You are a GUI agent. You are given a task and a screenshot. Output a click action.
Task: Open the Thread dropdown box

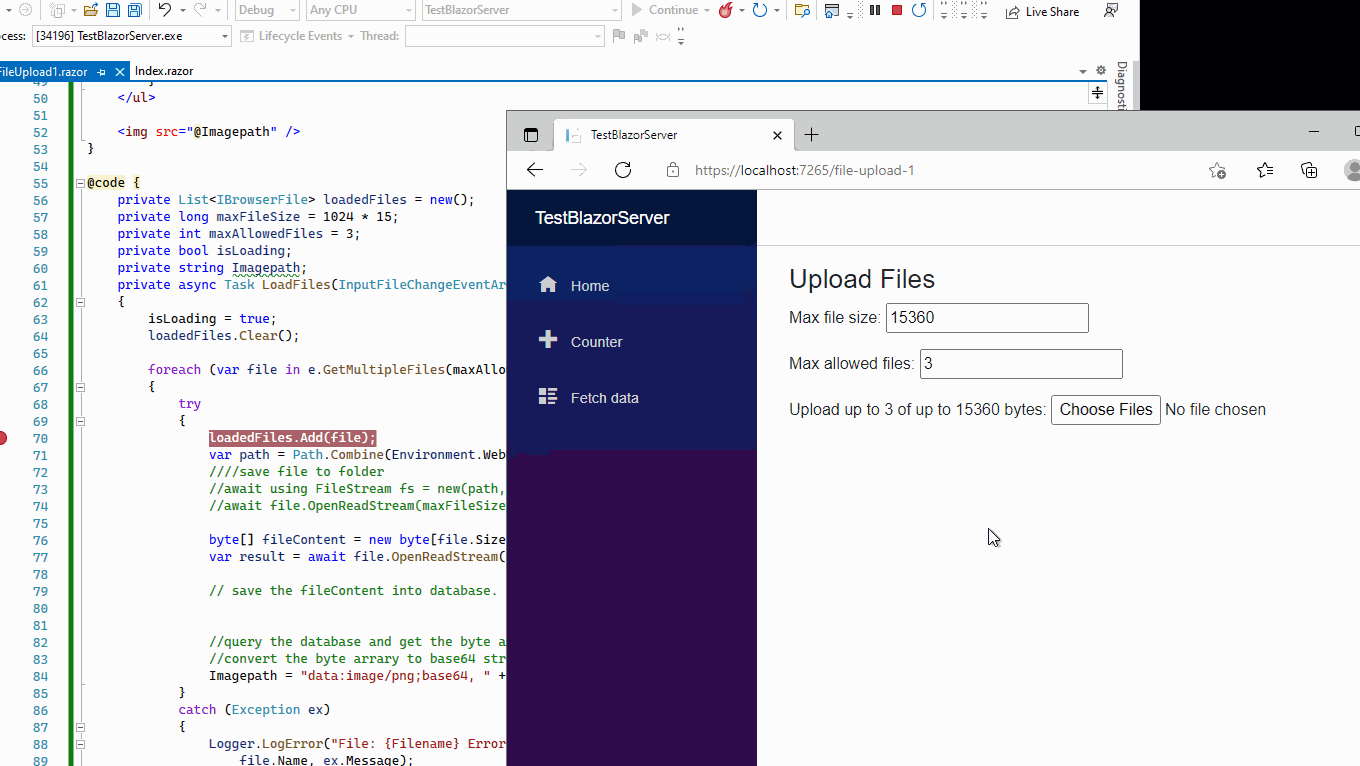(x=505, y=36)
